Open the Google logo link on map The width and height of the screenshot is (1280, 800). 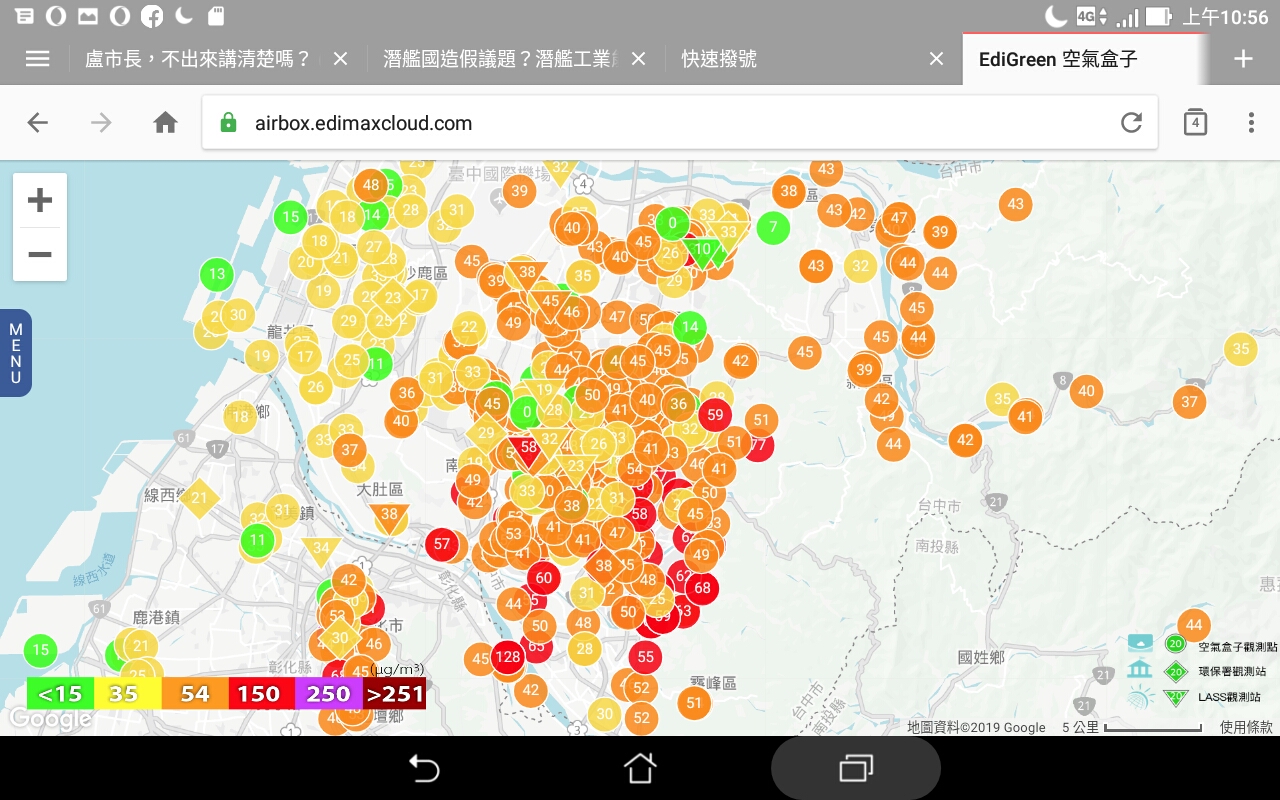50,718
